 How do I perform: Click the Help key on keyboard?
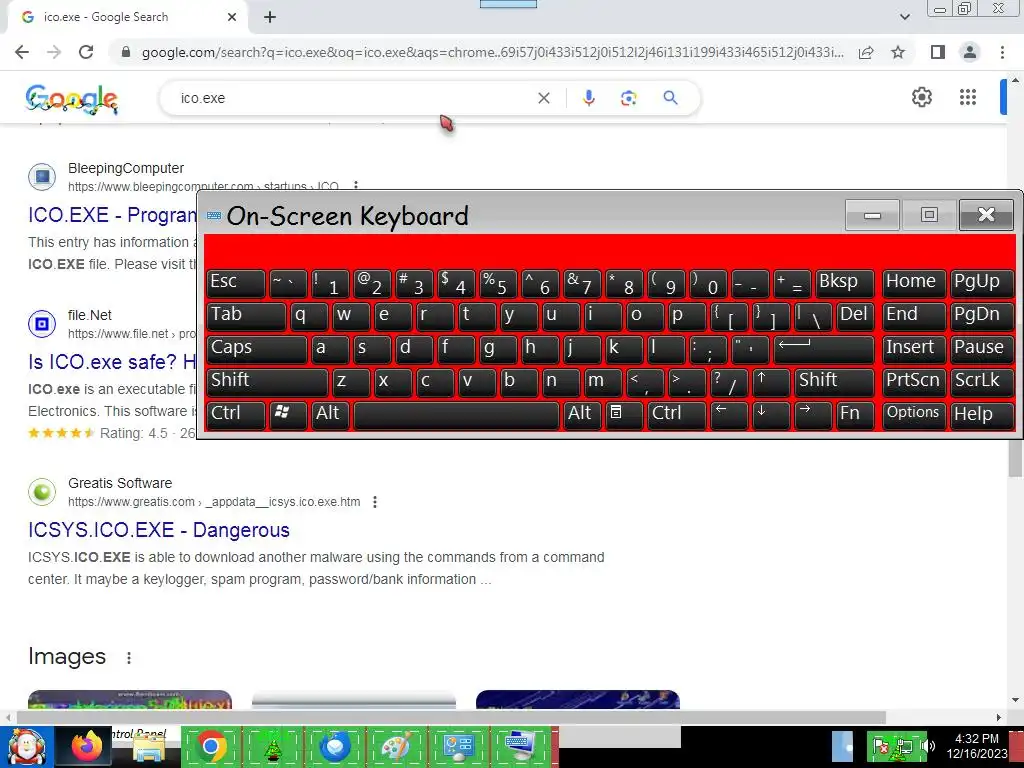click(x=982, y=415)
